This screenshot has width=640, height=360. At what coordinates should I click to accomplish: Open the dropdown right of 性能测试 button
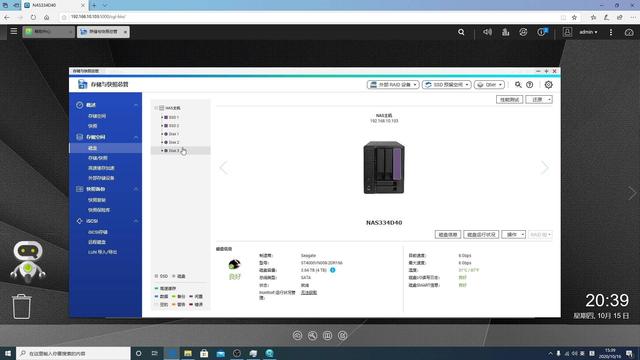pos(539,100)
